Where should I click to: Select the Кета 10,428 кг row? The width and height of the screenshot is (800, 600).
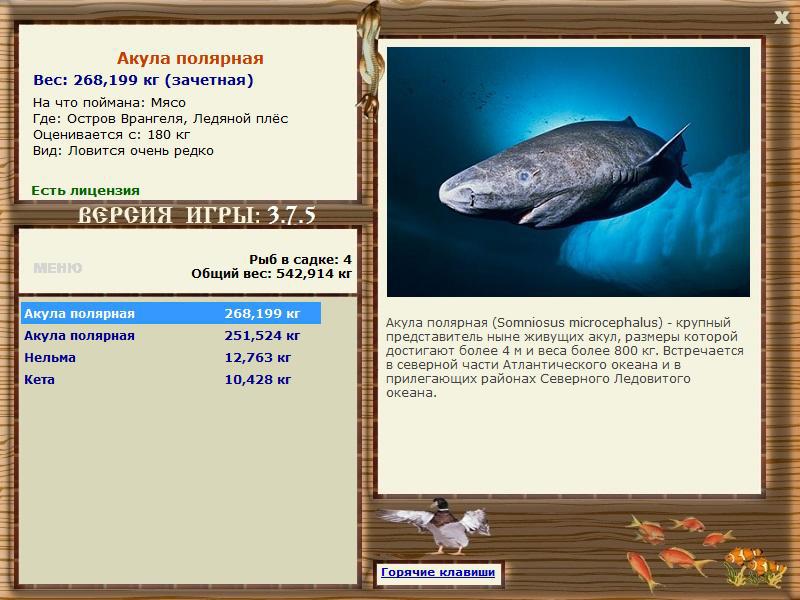pyautogui.click(x=171, y=379)
